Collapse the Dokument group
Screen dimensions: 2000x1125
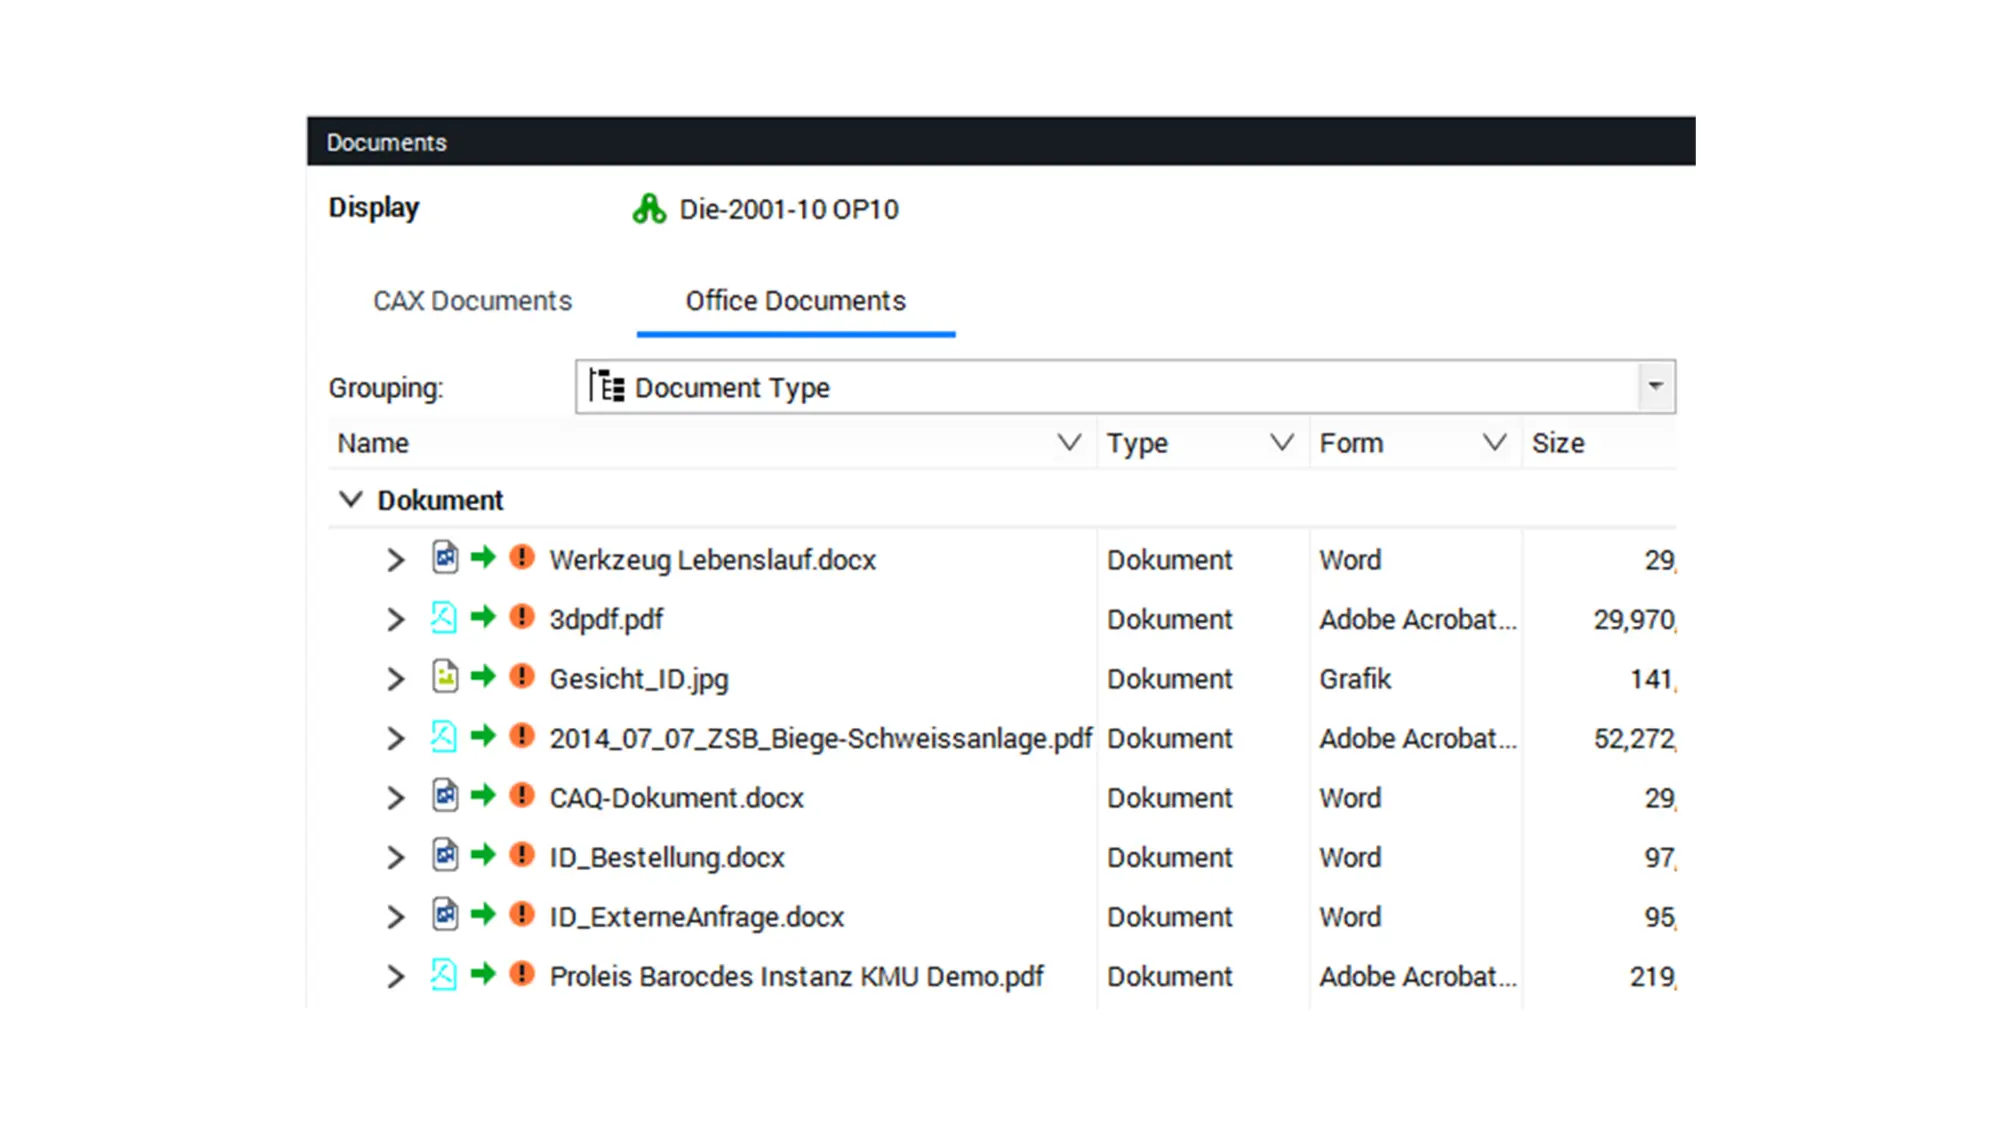350,499
